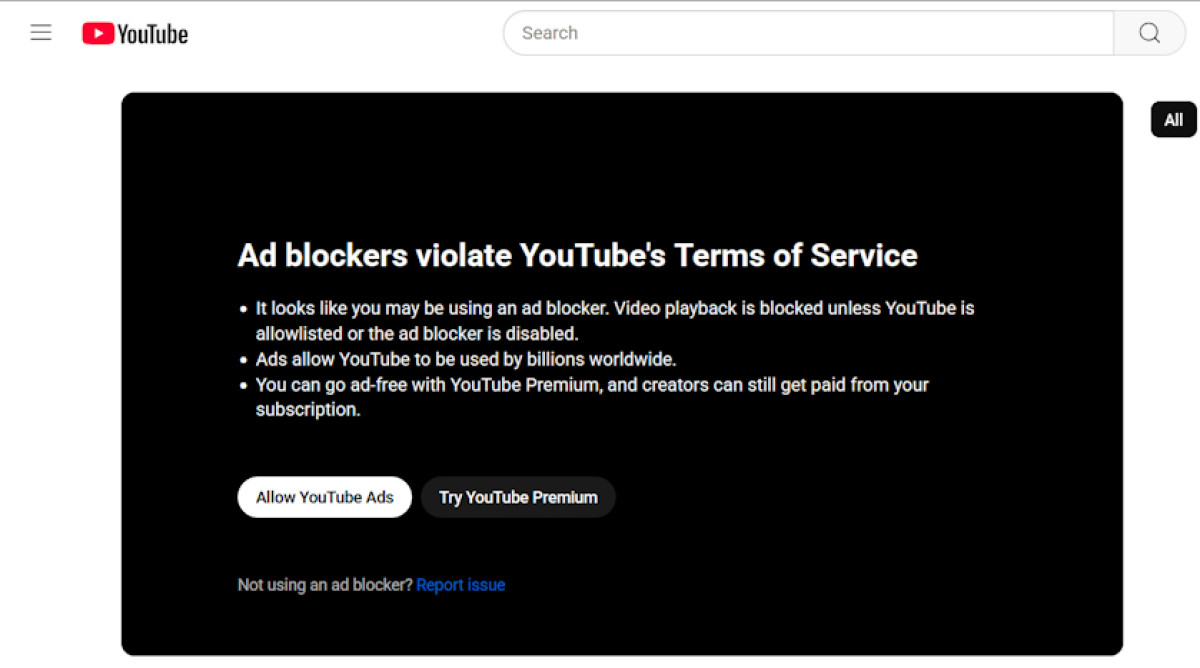Click the bullet "It looks like you may be using an ad blocker"
The height and width of the screenshot is (668, 1200).
tap(615, 321)
